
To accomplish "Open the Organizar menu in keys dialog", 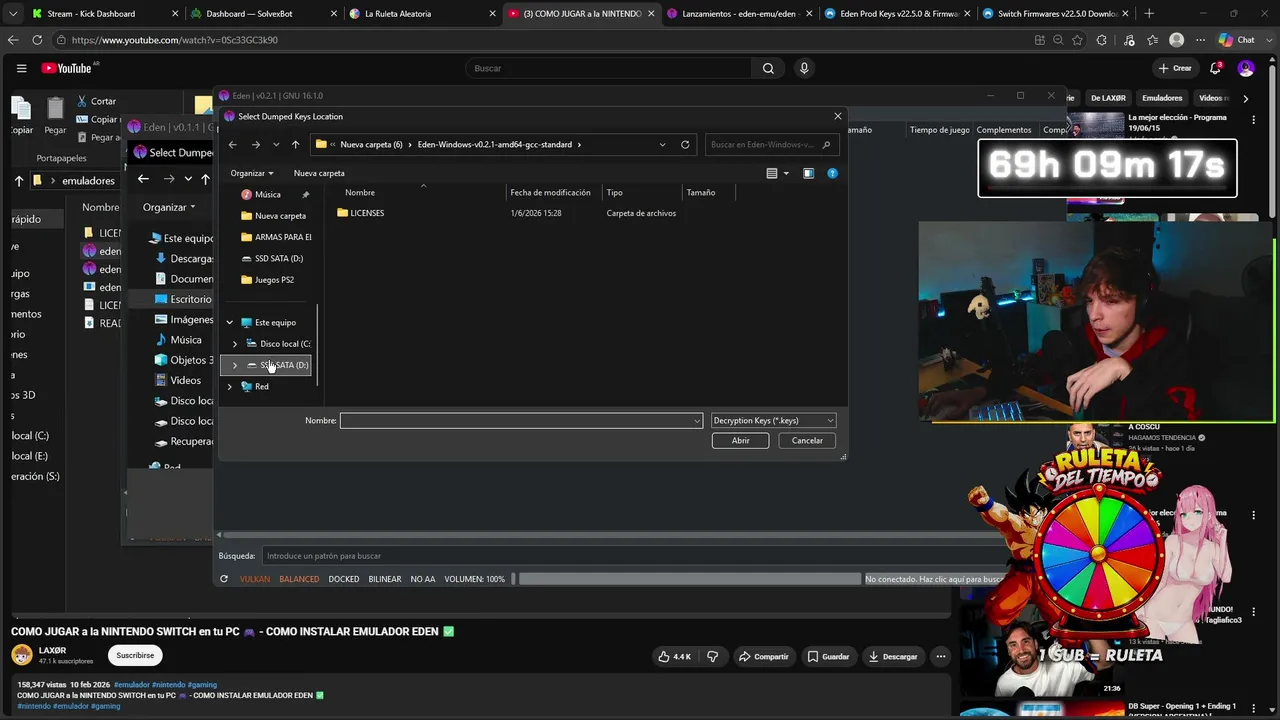I will coord(252,173).
